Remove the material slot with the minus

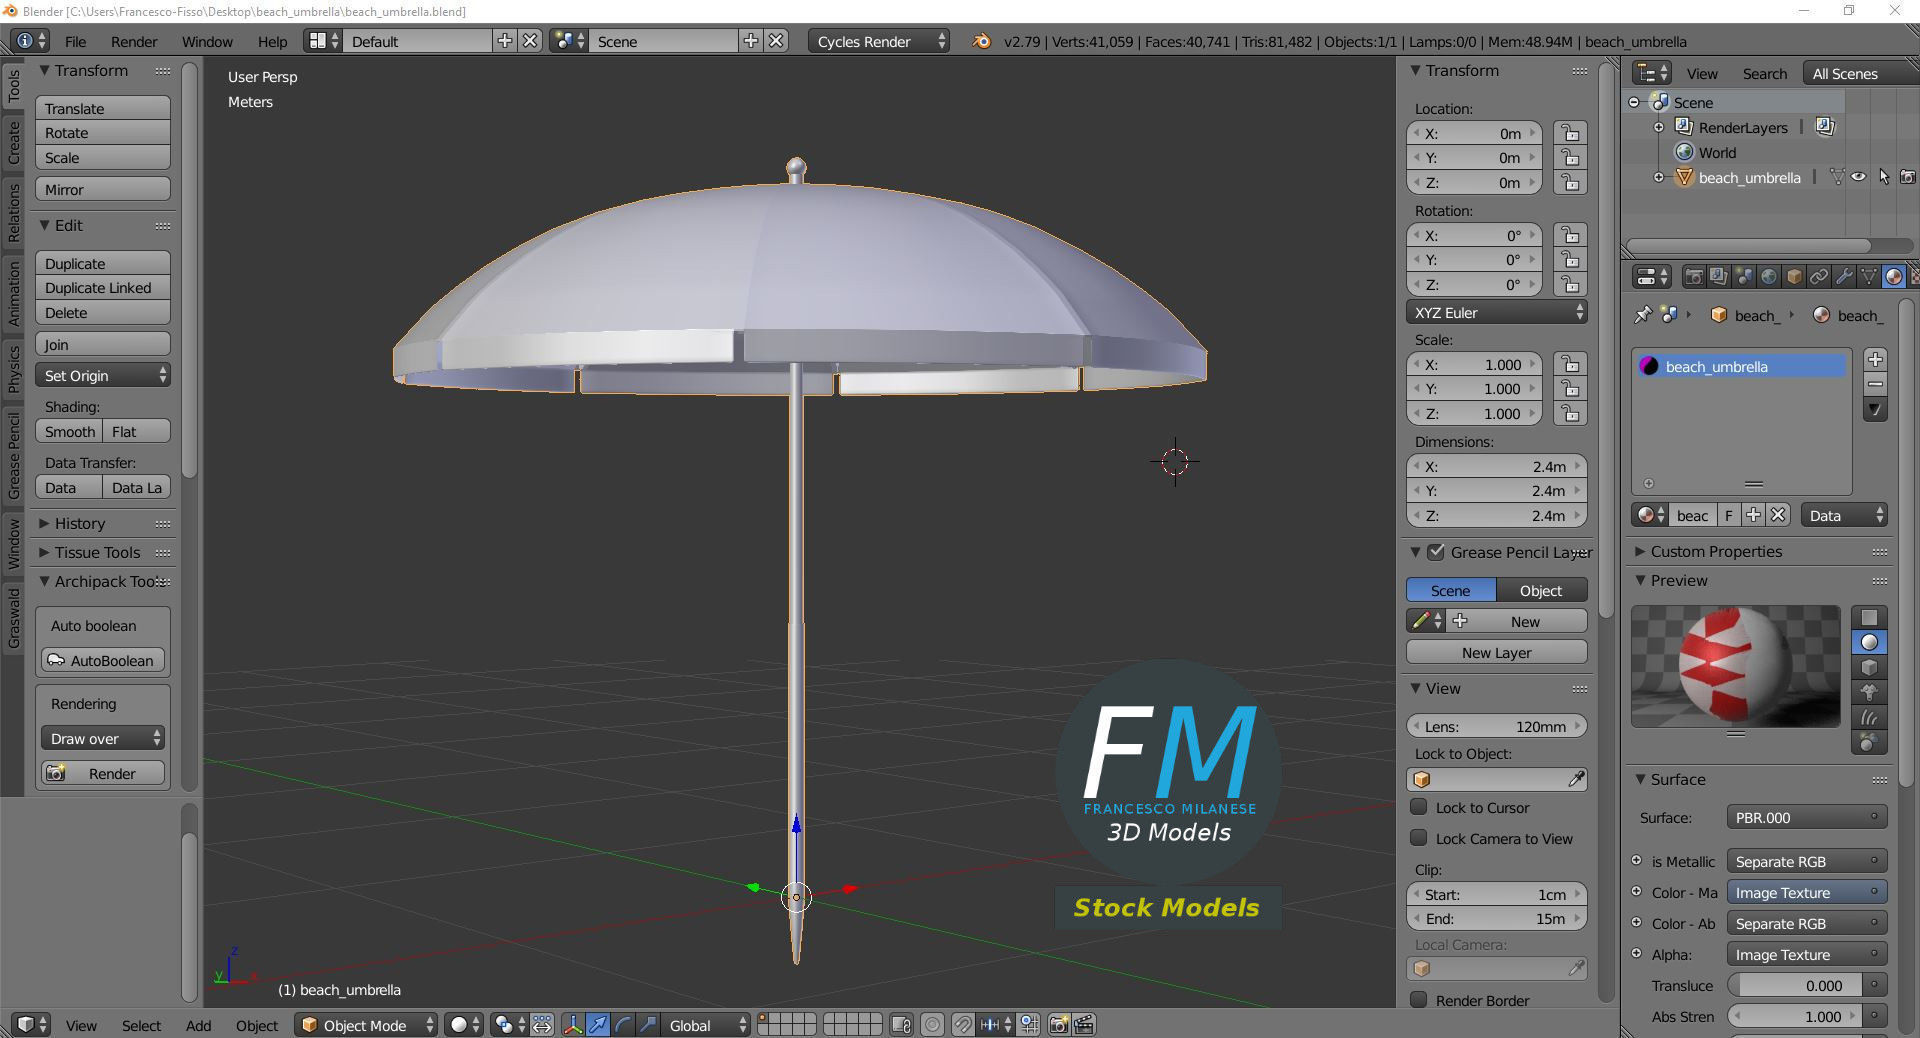tap(1876, 385)
